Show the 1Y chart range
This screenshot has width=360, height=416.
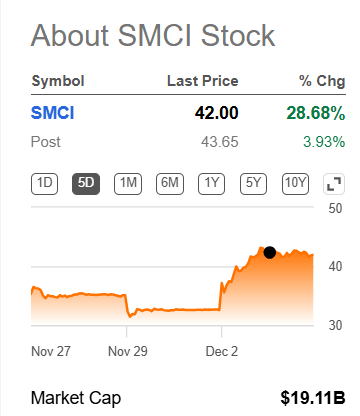coord(212,184)
